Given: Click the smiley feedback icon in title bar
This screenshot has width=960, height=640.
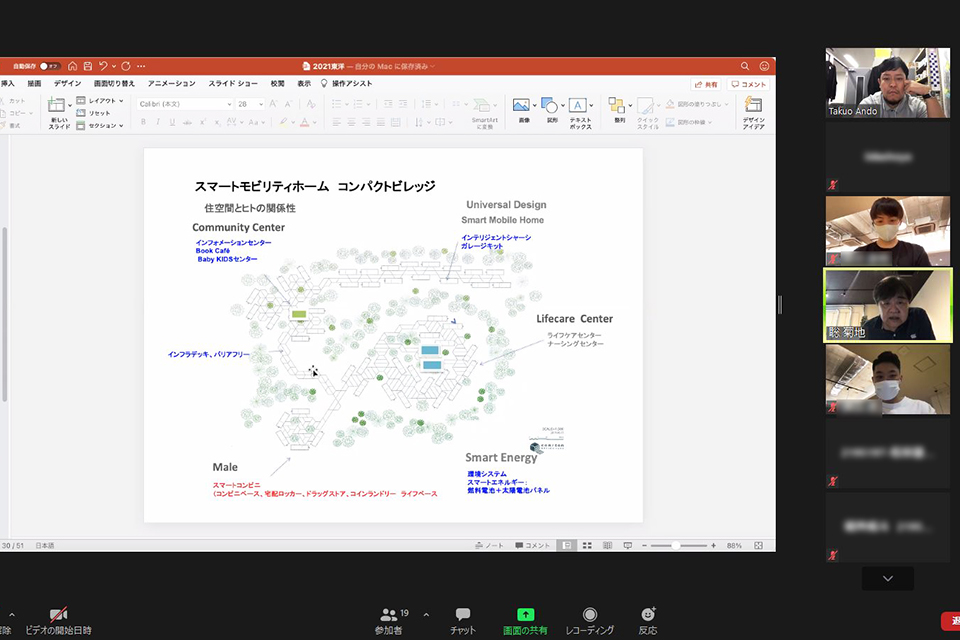Looking at the screenshot, I should coord(764,66).
